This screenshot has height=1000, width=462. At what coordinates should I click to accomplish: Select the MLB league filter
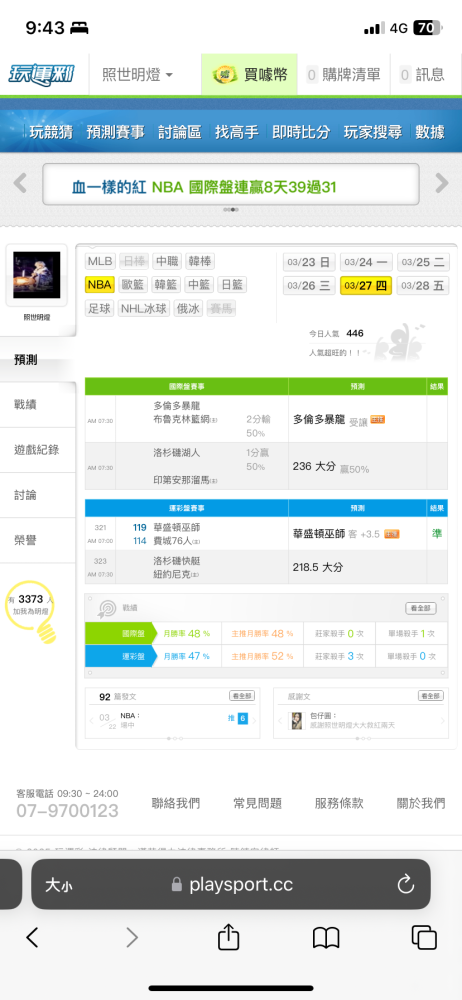[100, 261]
